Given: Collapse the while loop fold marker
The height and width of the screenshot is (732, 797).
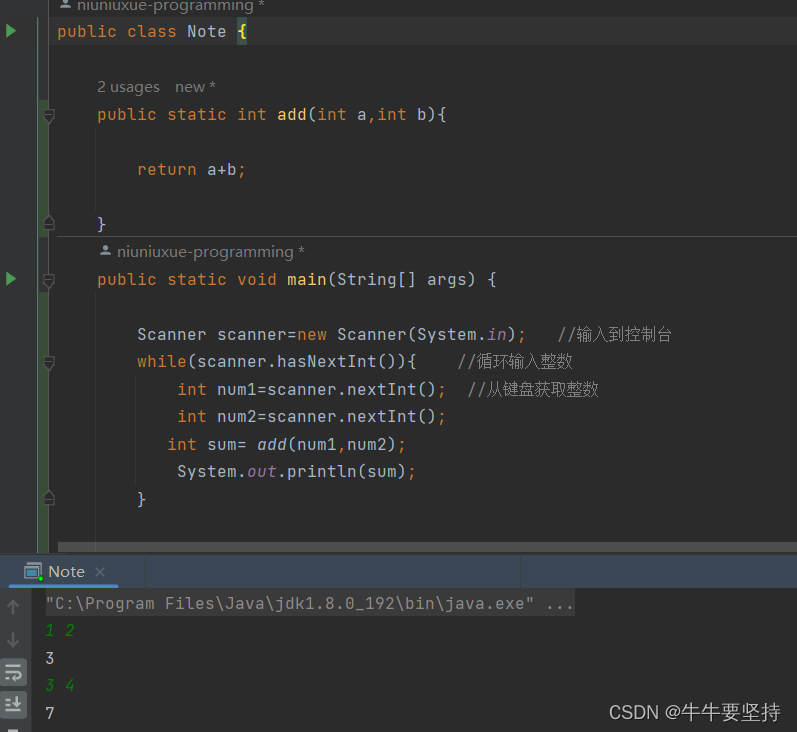Looking at the screenshot, I should coord(49,362).
